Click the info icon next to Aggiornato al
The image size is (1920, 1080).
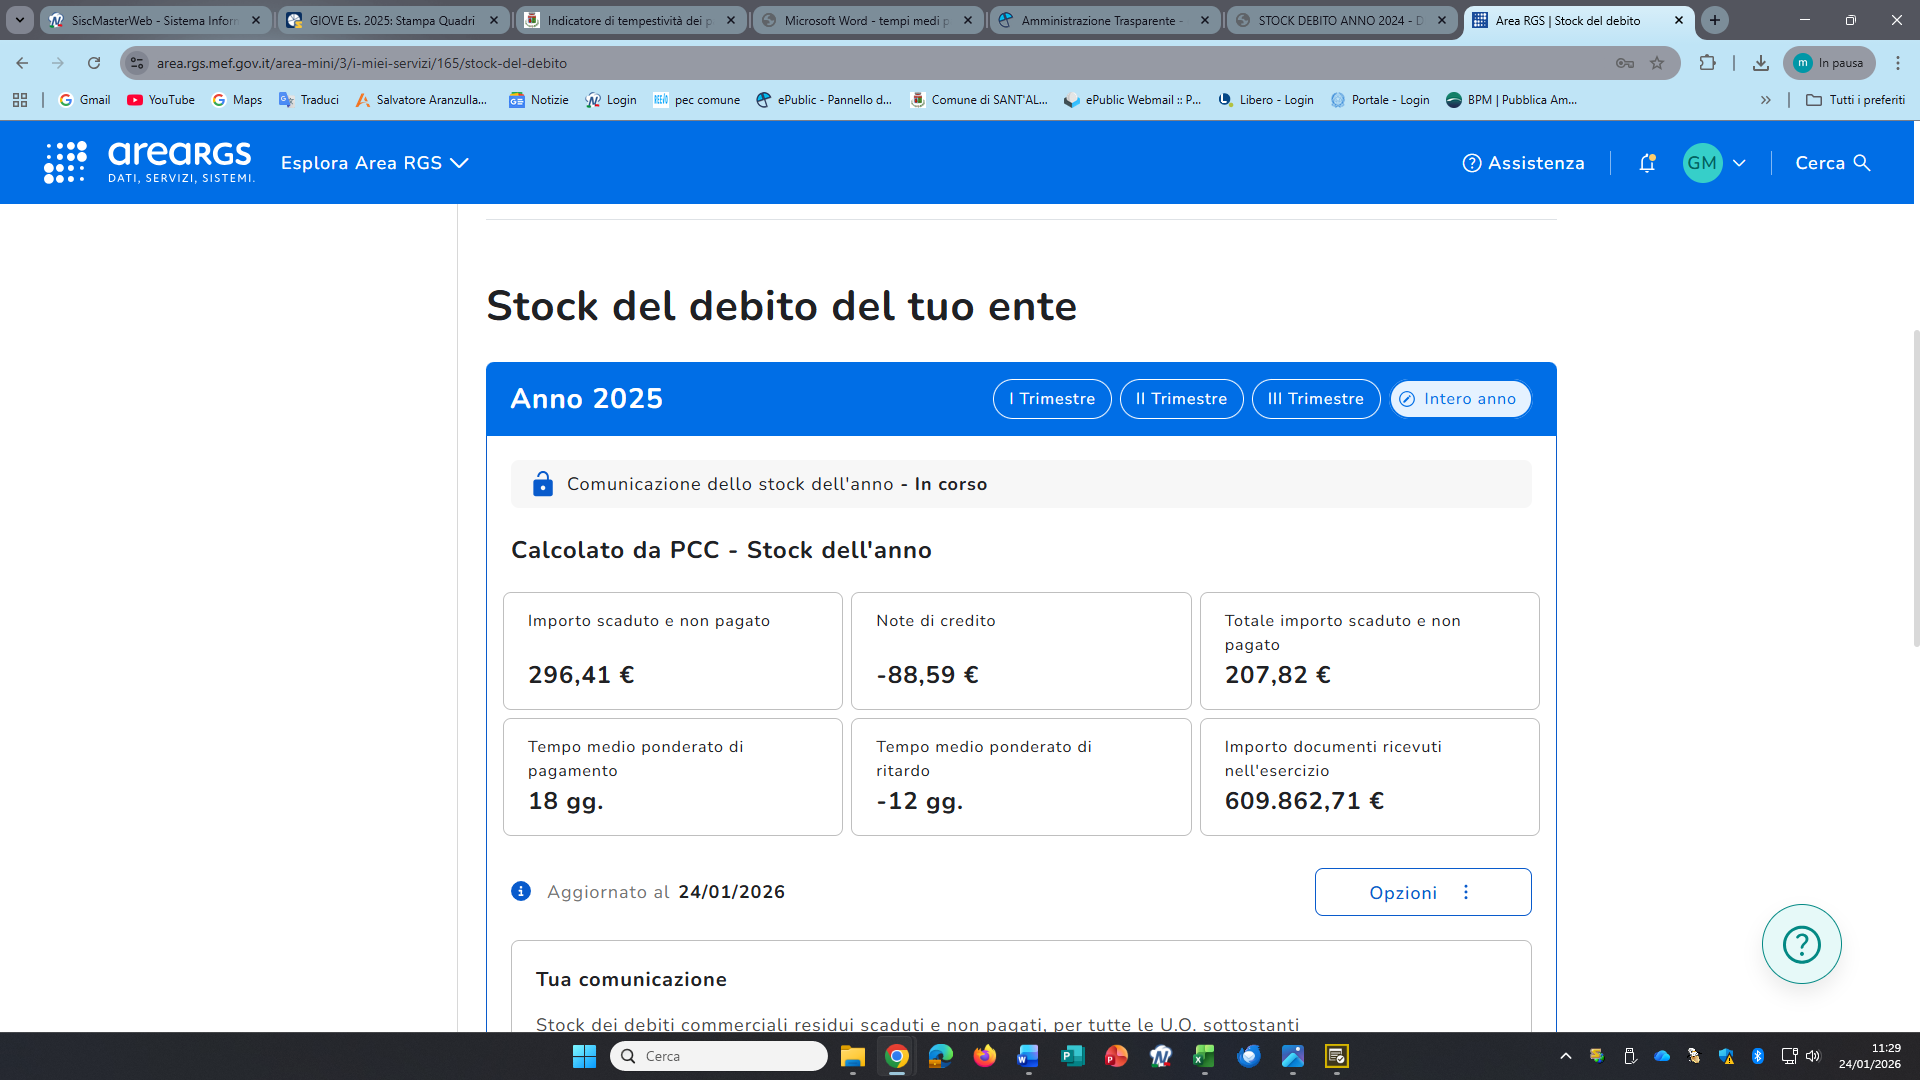coord(521,891)
